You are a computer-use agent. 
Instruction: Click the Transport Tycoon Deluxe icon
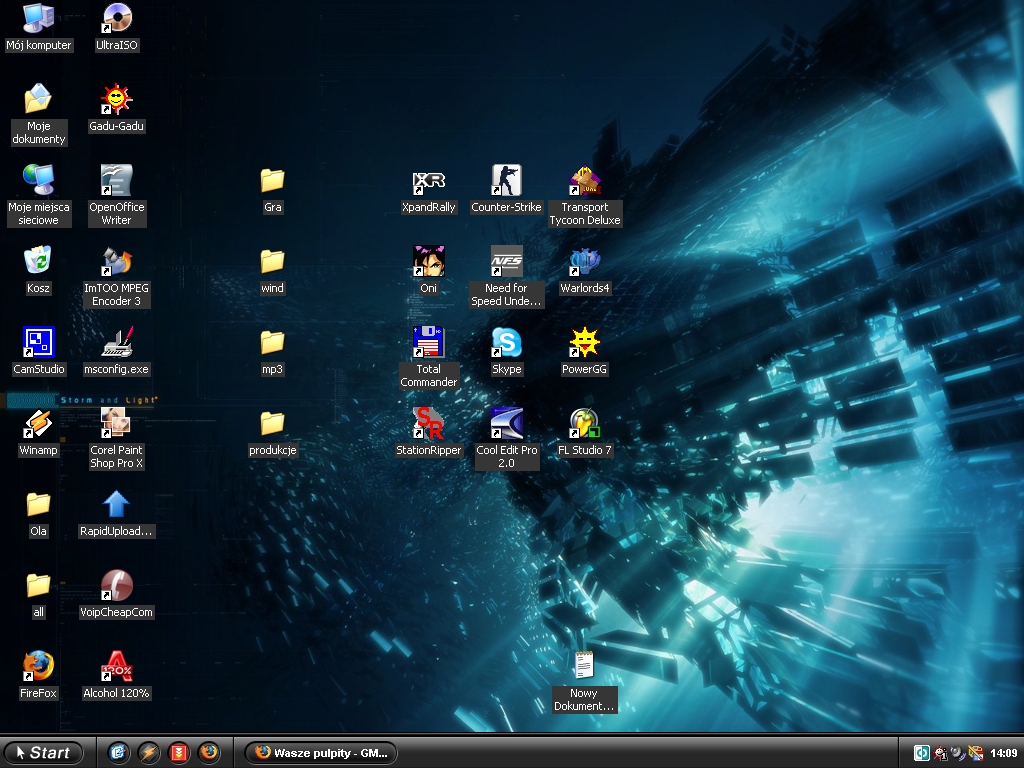coord(584,182)
